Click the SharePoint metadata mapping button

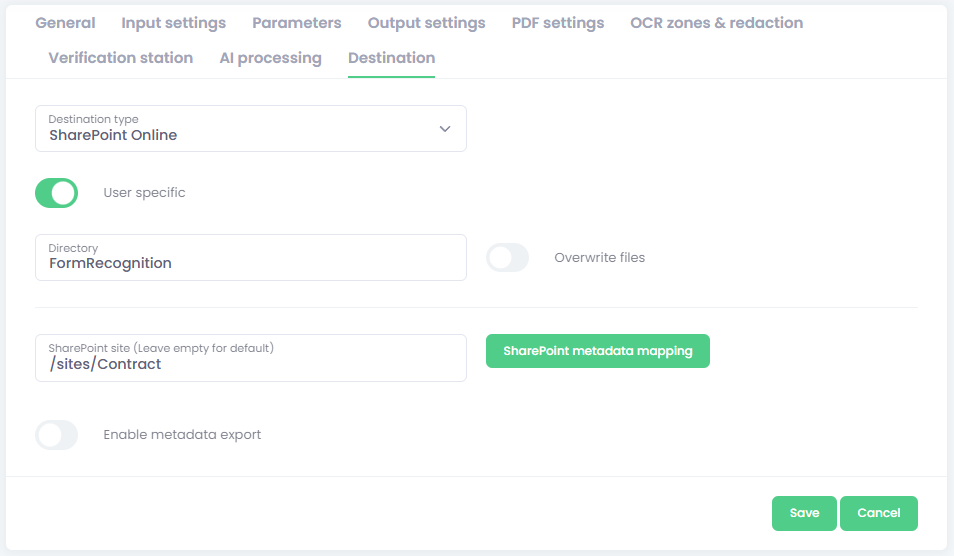pyautogui.click(x=597, y=351)
